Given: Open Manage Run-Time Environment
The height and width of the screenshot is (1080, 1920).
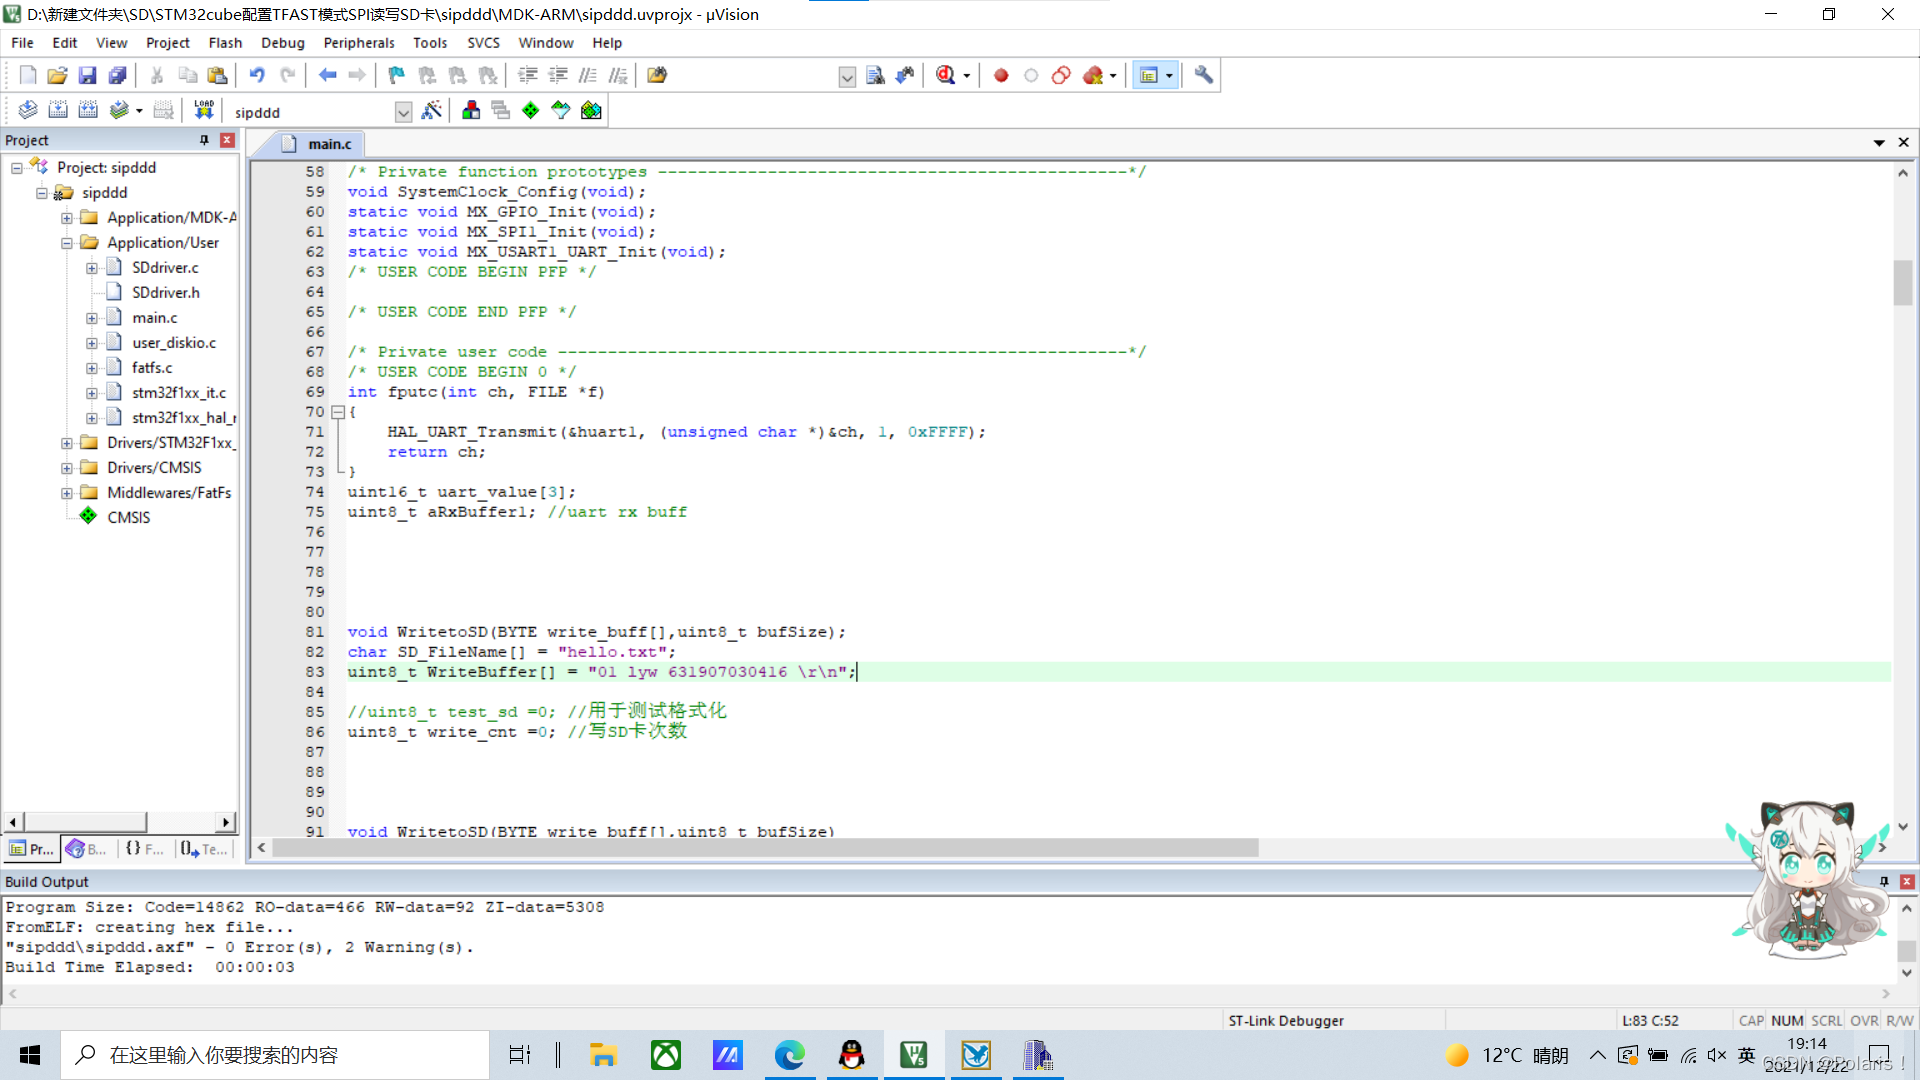Looking at the screenshot, I should (x=531, y=110).
